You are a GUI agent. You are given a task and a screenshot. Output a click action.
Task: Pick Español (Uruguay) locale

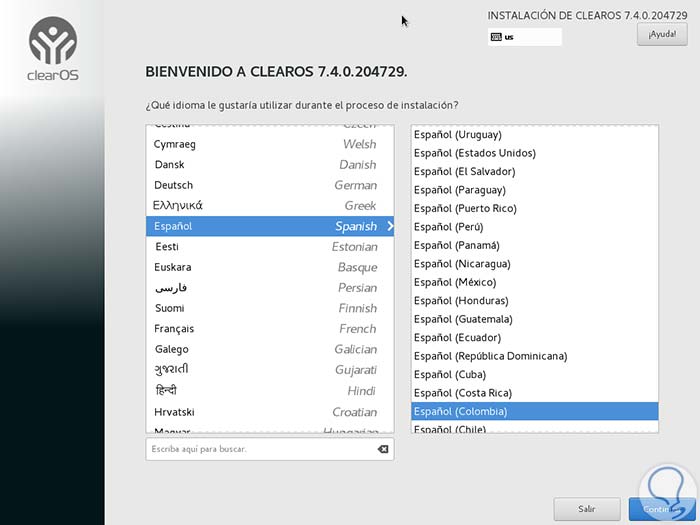[534, 135]
